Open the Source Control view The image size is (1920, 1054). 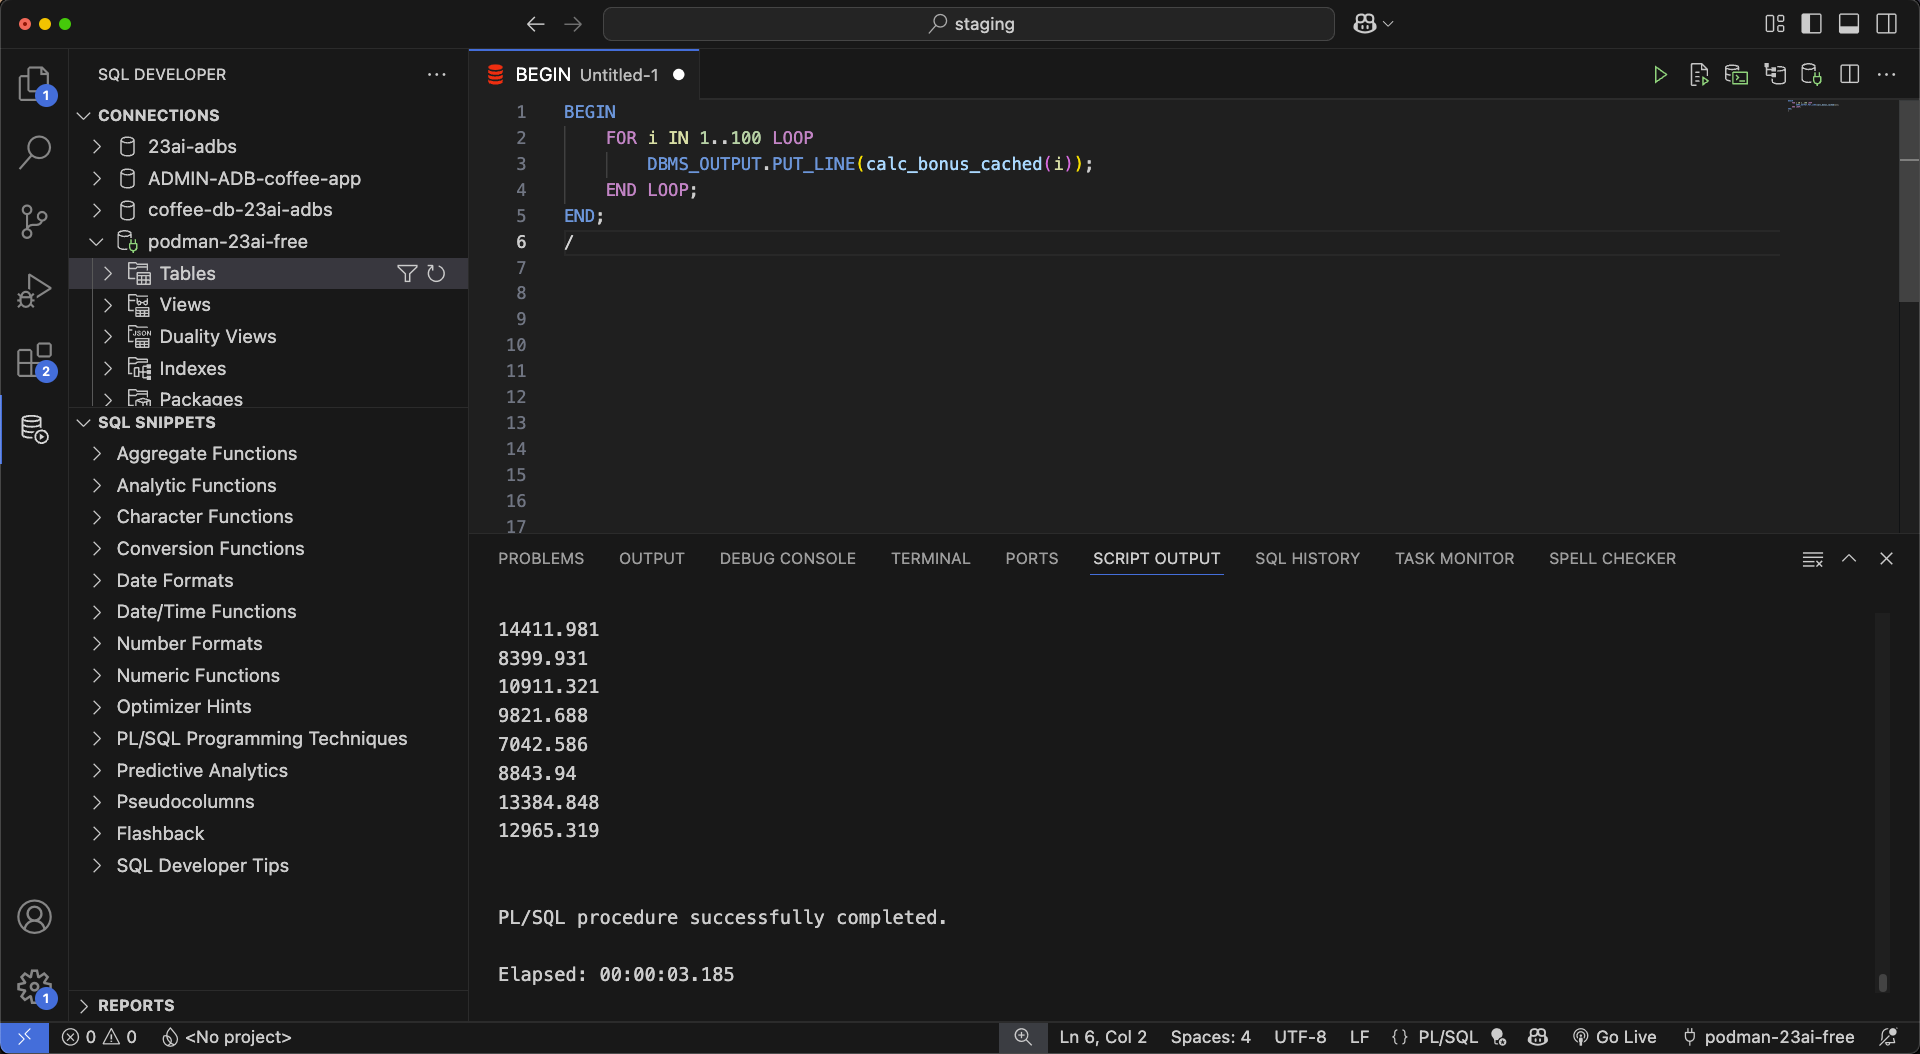[34, 221]
